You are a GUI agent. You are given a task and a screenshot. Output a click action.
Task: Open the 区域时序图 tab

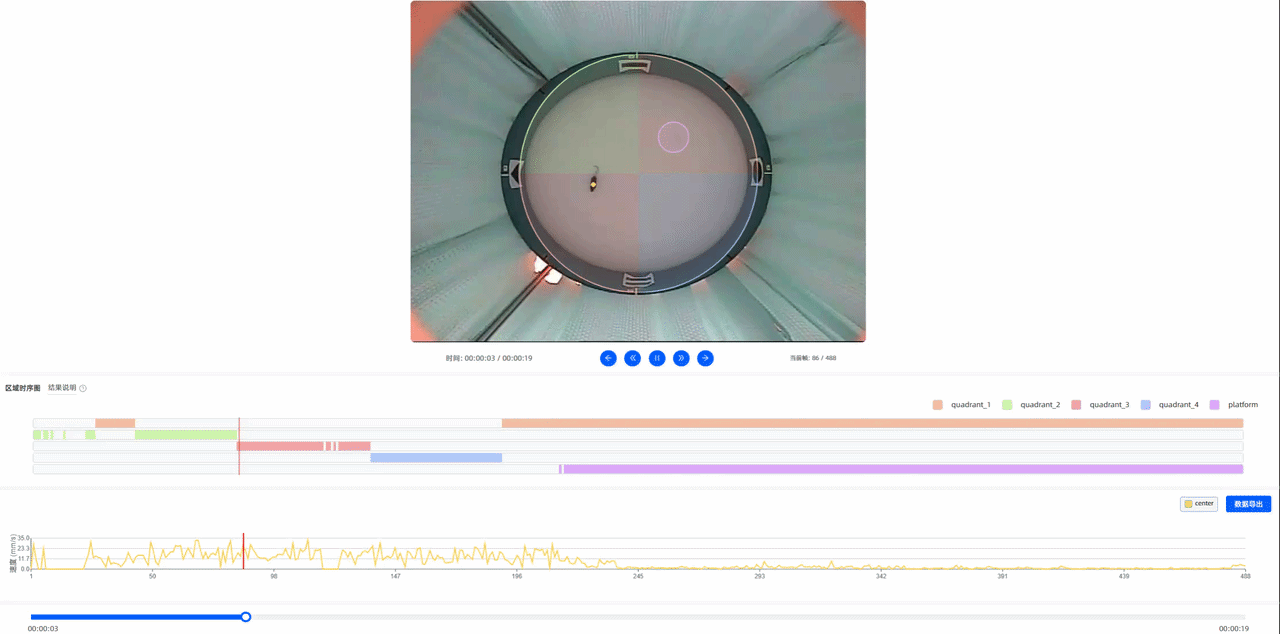tap(23, 388)
